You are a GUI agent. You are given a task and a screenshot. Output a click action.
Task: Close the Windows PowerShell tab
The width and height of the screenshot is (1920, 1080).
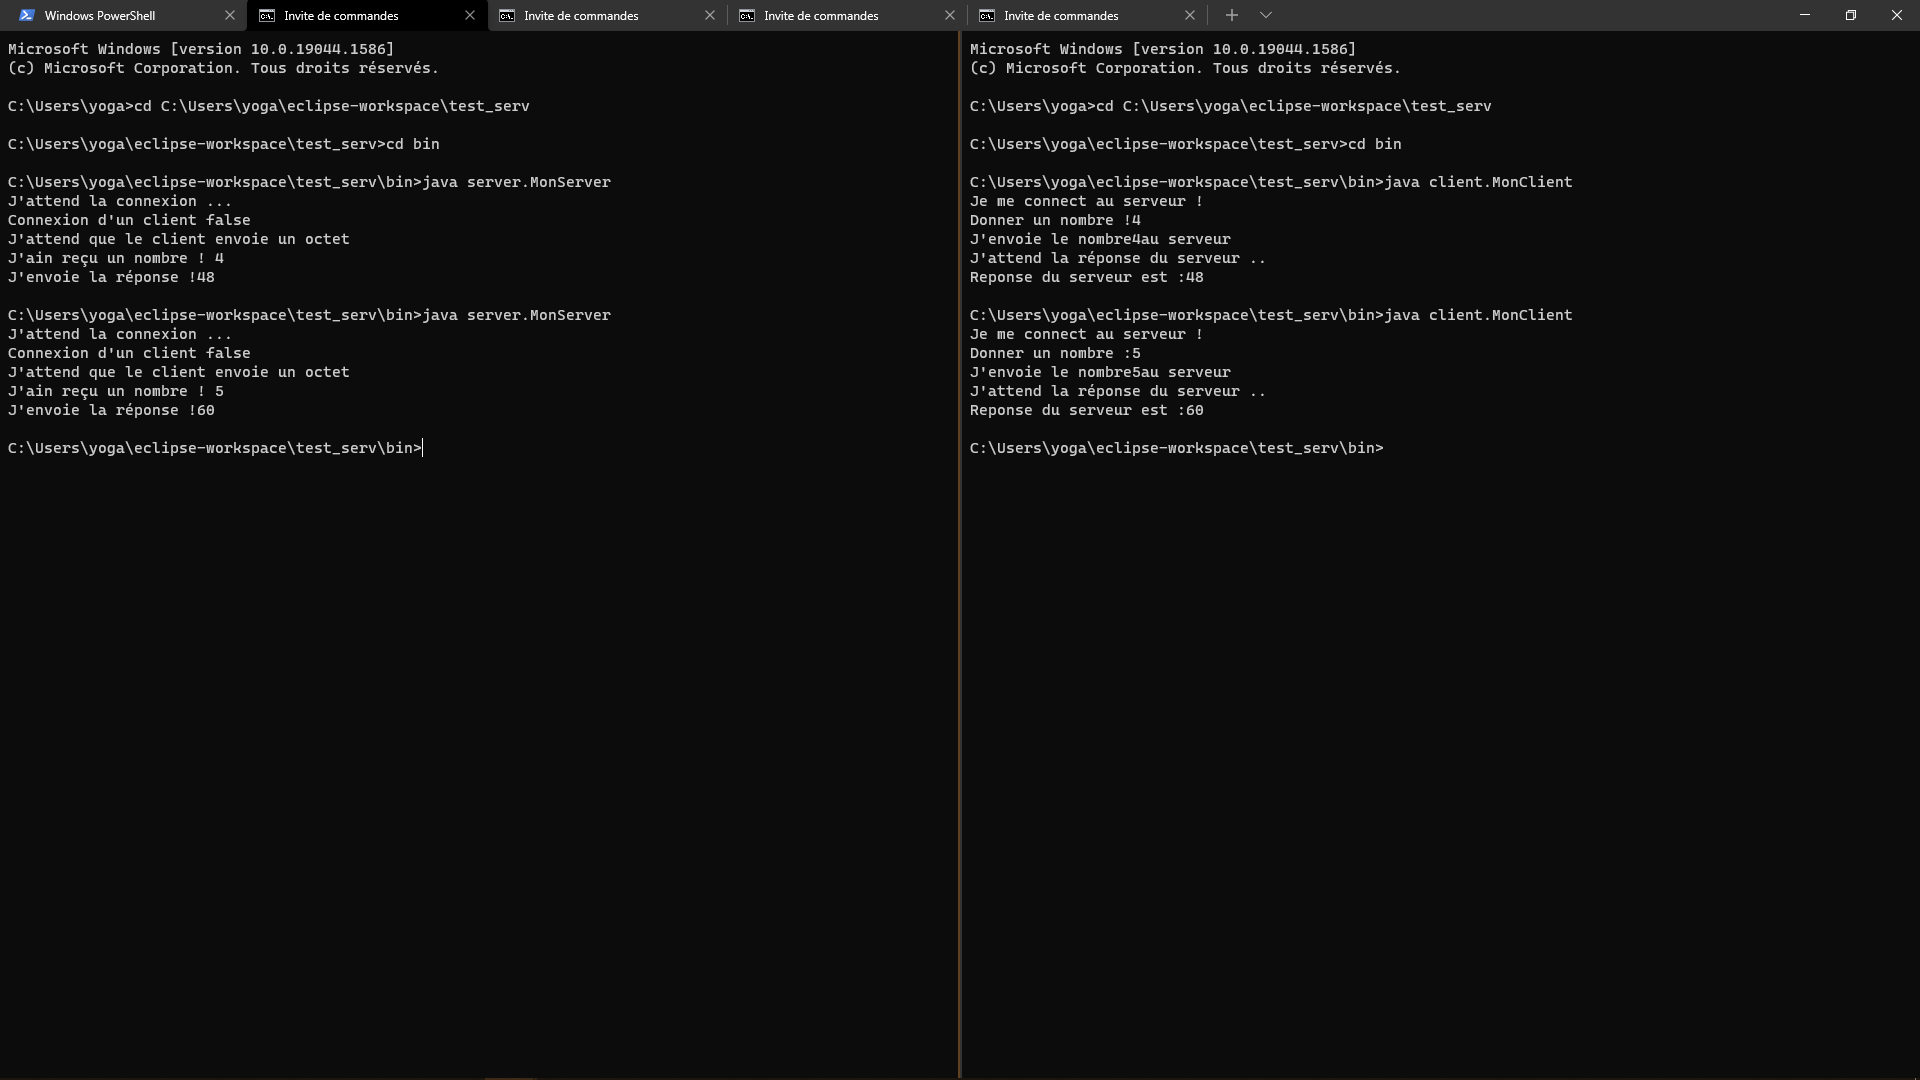230,15
